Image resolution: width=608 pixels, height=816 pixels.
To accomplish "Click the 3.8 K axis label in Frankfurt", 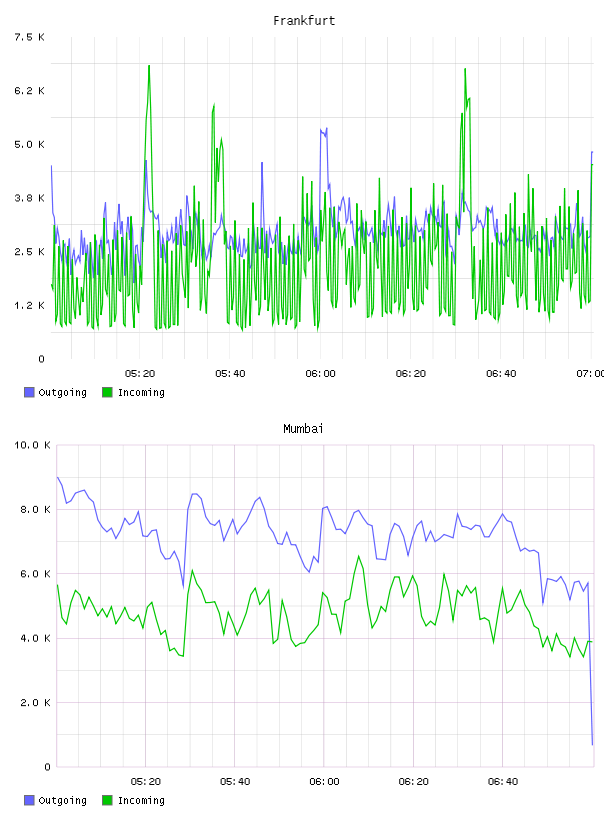I will coord(30,198).
